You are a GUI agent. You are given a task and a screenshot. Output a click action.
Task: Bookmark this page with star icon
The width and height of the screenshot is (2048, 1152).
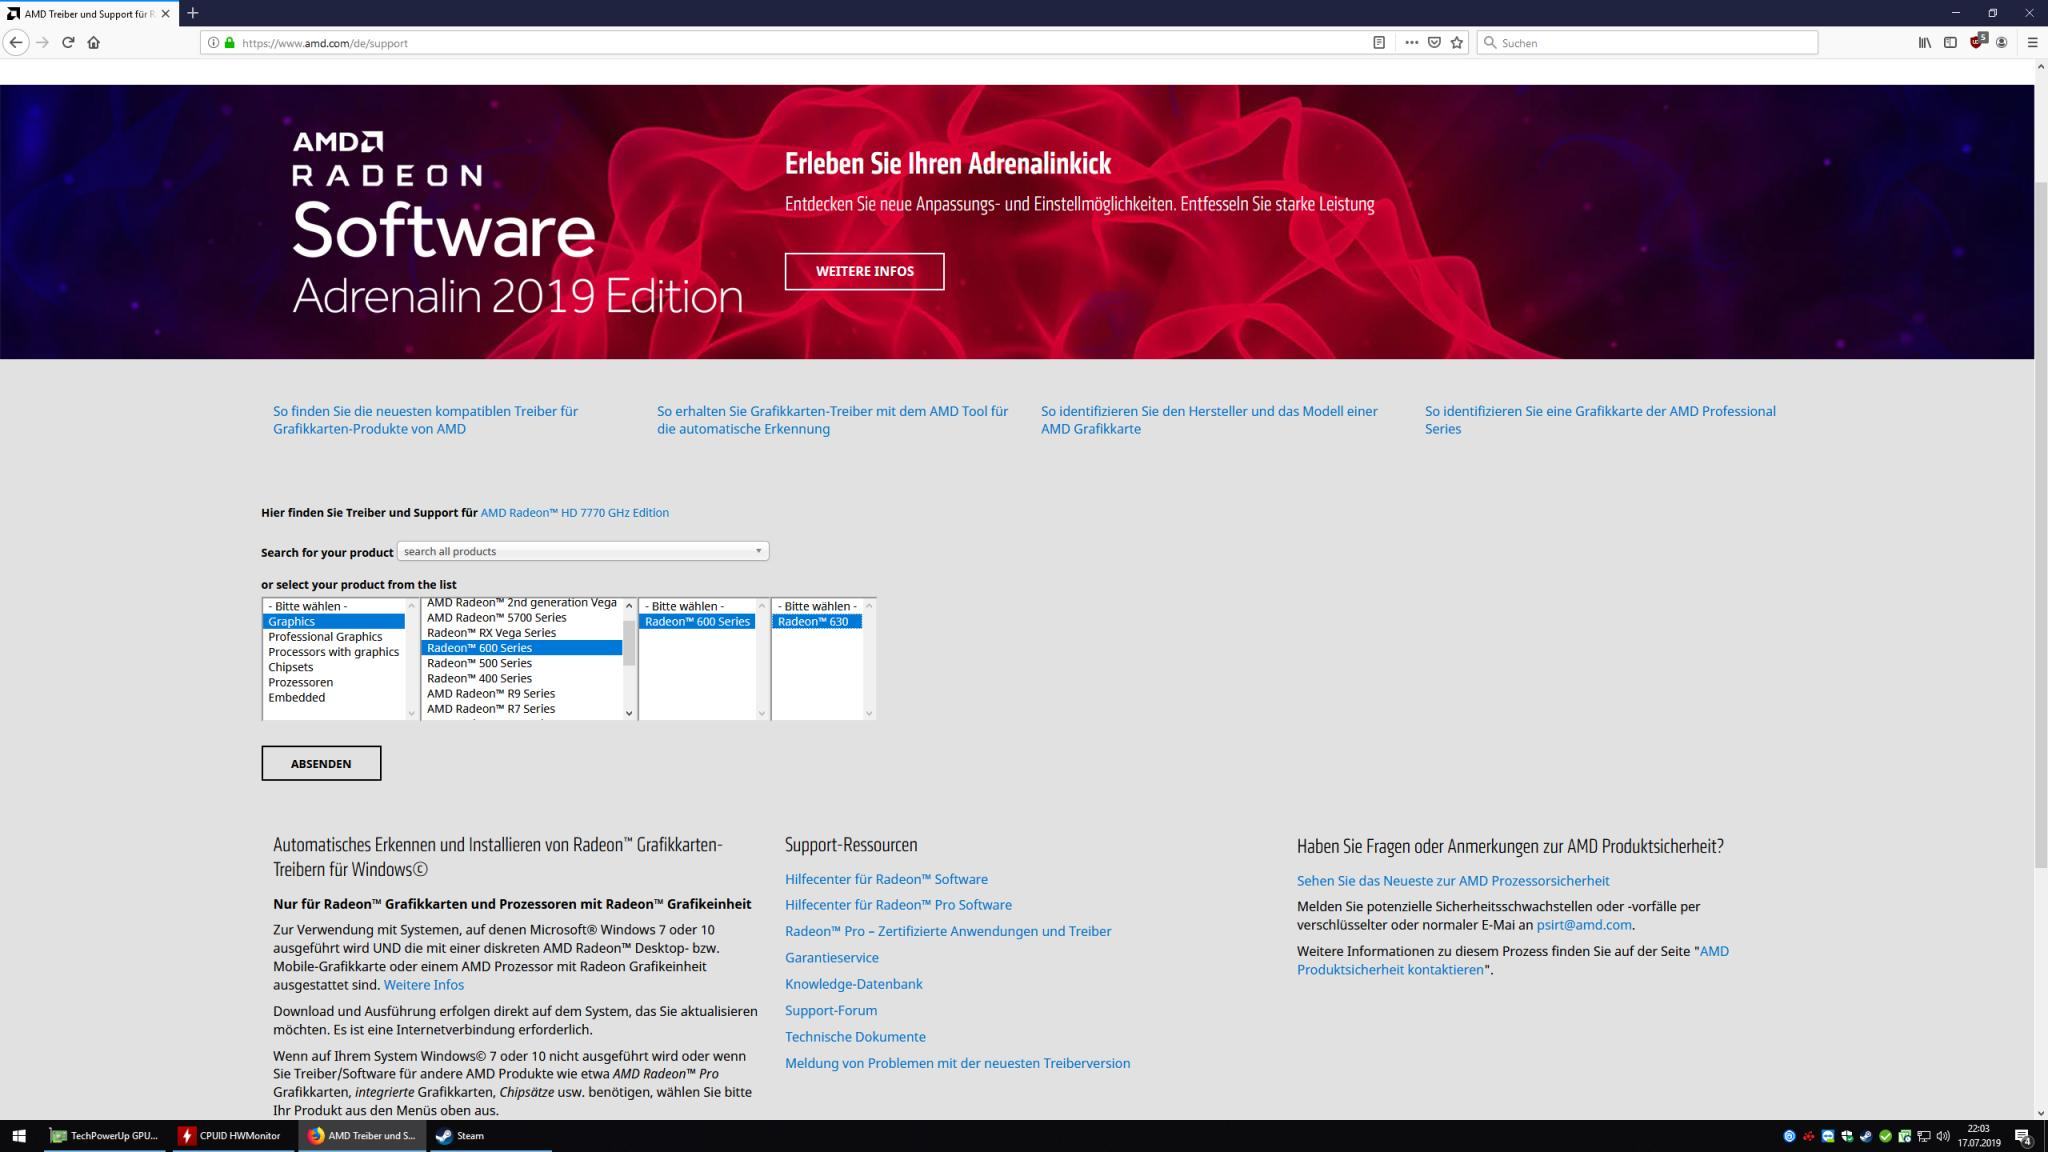point(1457,42)
